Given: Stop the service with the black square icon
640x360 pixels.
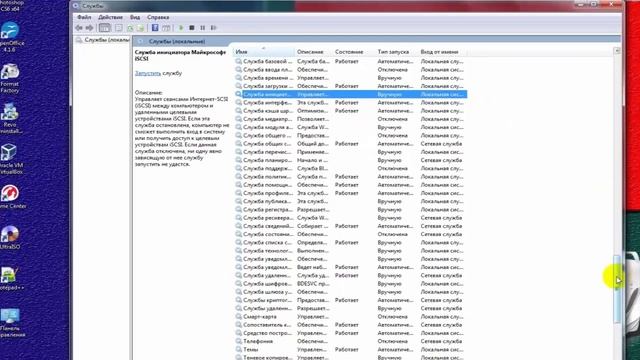Looking at the screenshot, I should click(192, 28).
